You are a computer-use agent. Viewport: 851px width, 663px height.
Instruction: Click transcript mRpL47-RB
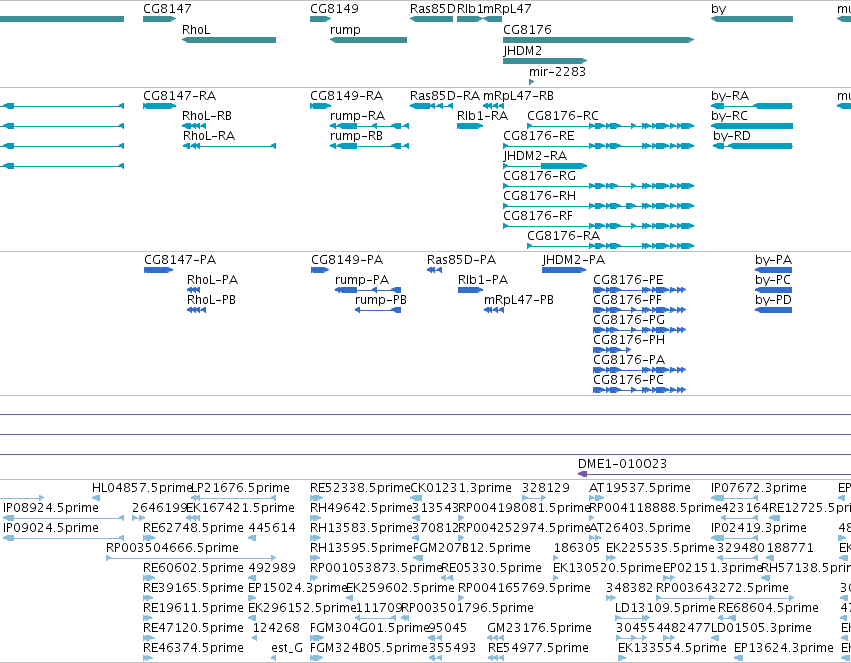click(x=518, y=96)
